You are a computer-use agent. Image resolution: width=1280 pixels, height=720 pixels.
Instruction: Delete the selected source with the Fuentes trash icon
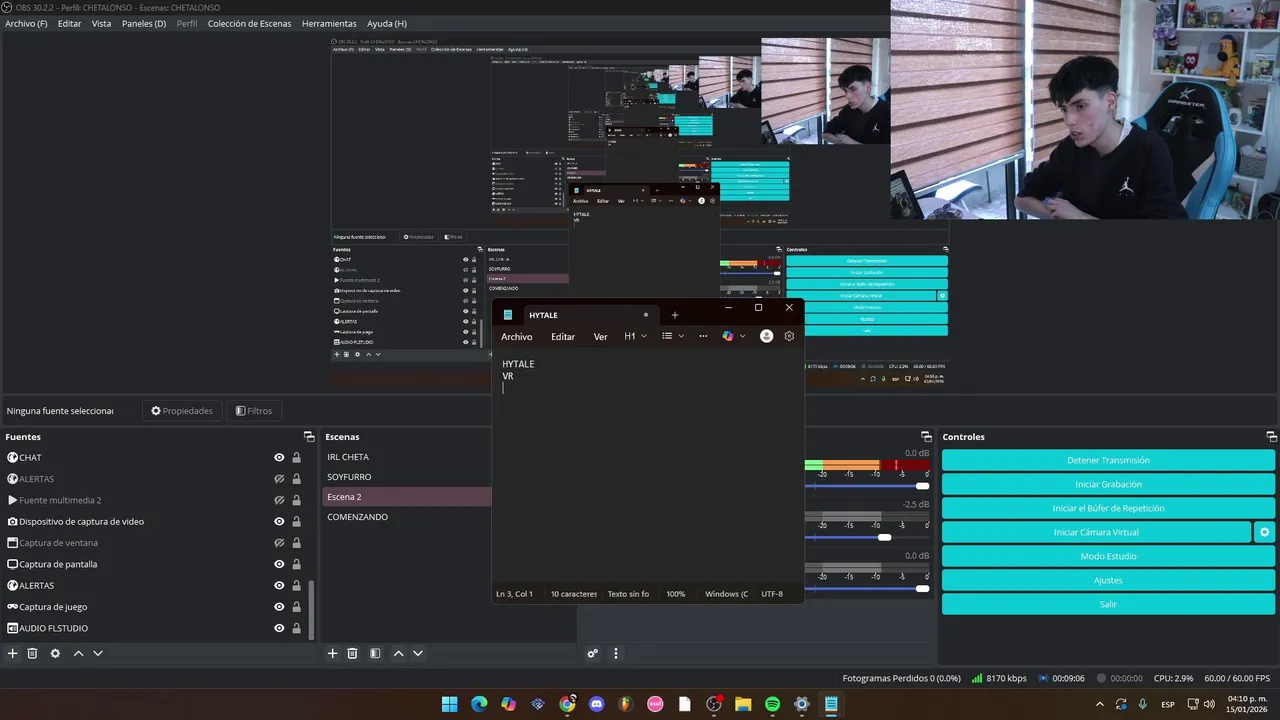[32, 653]
